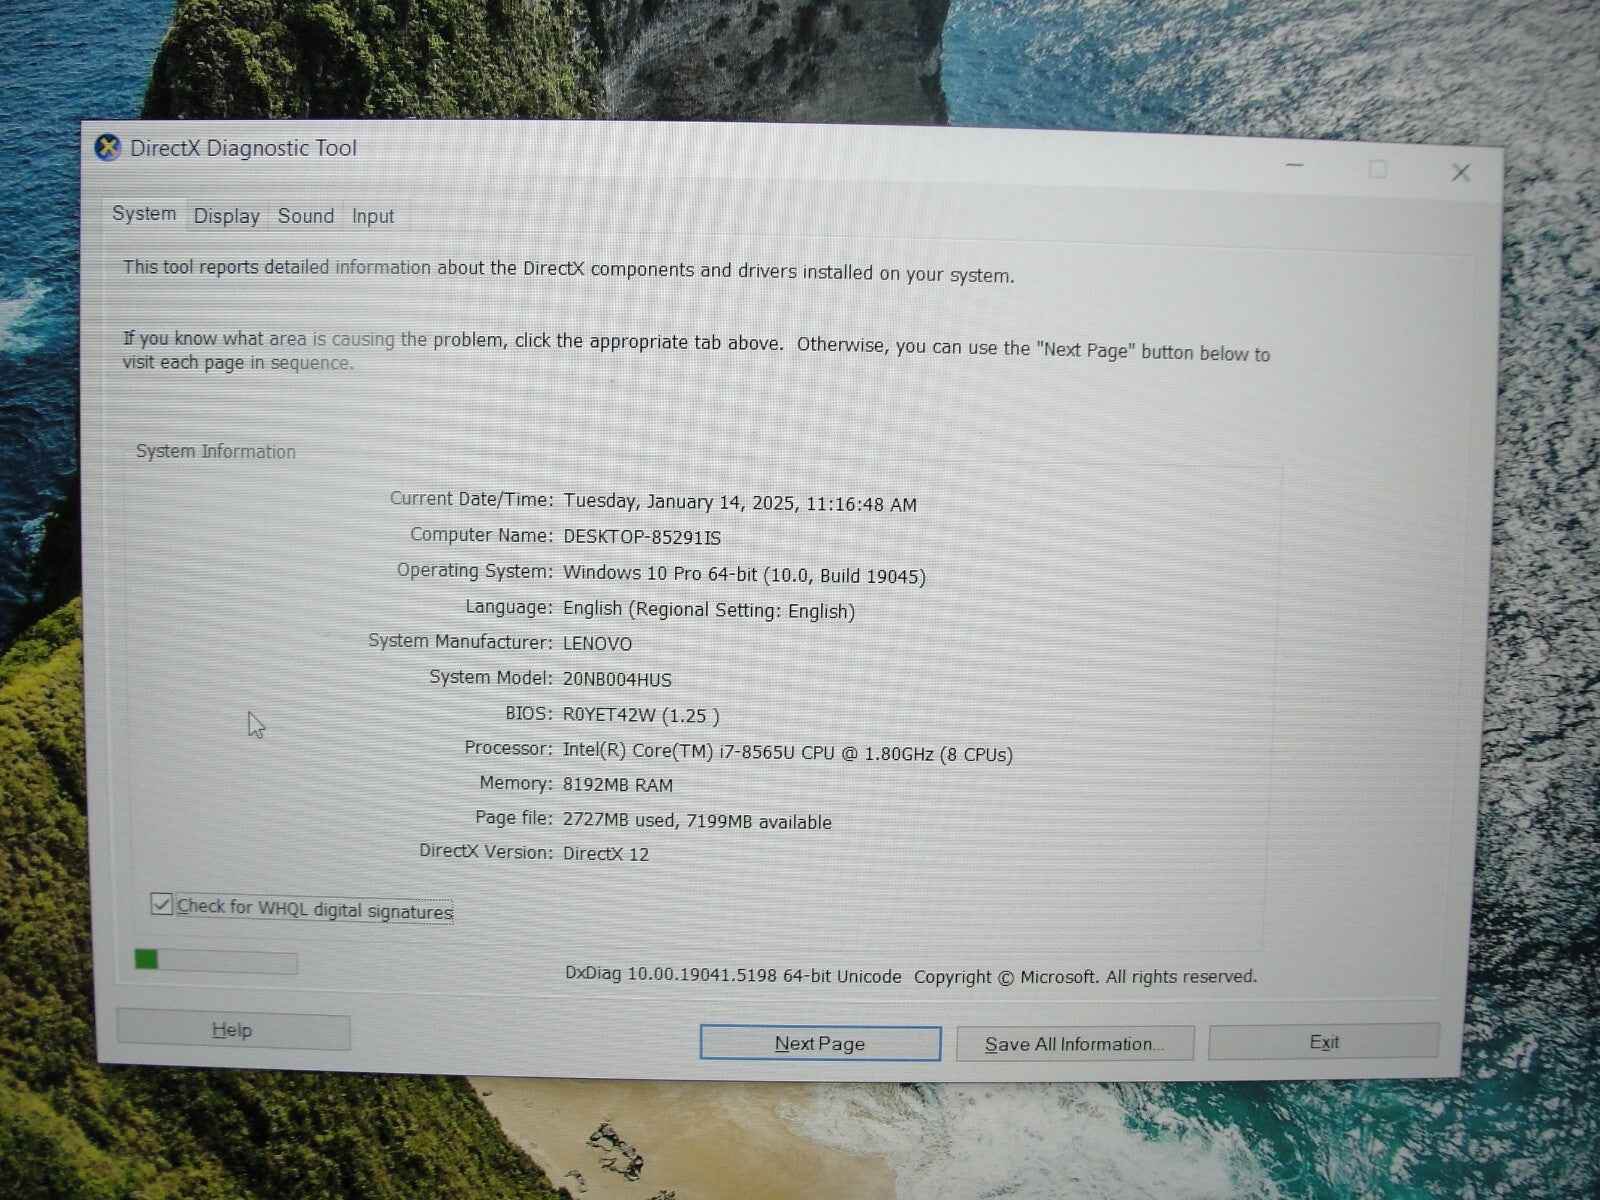Click the DirectX logo icon in the title bar

tap(108, 147)
